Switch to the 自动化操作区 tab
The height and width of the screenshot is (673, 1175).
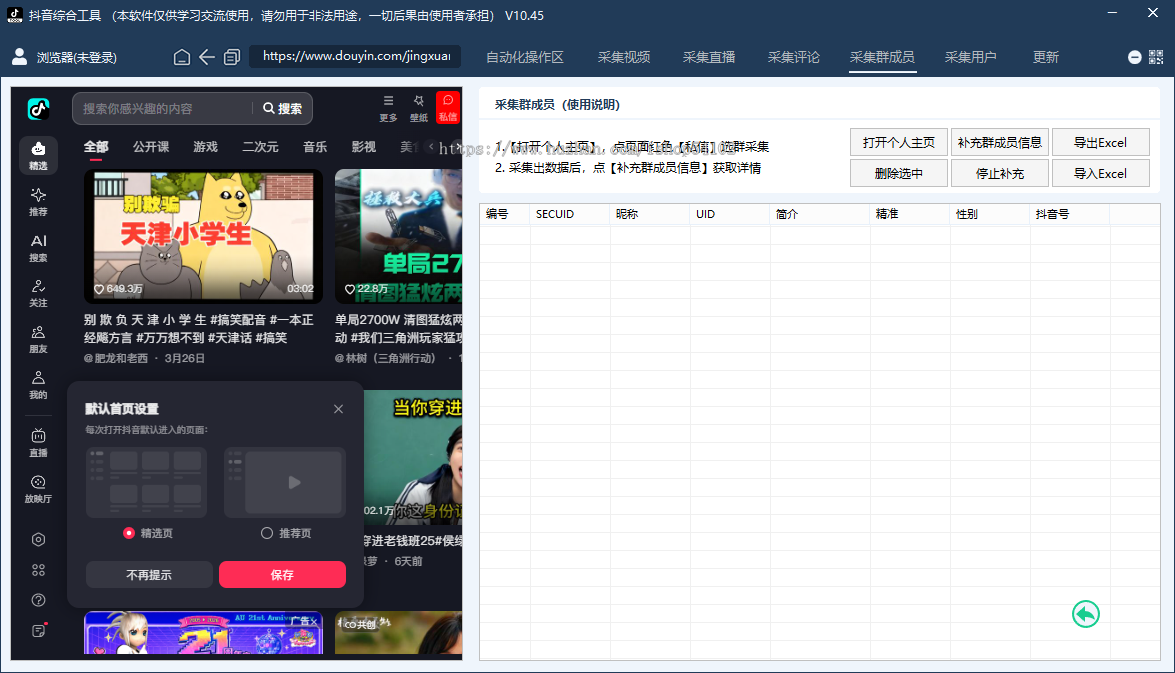[525, 57]
